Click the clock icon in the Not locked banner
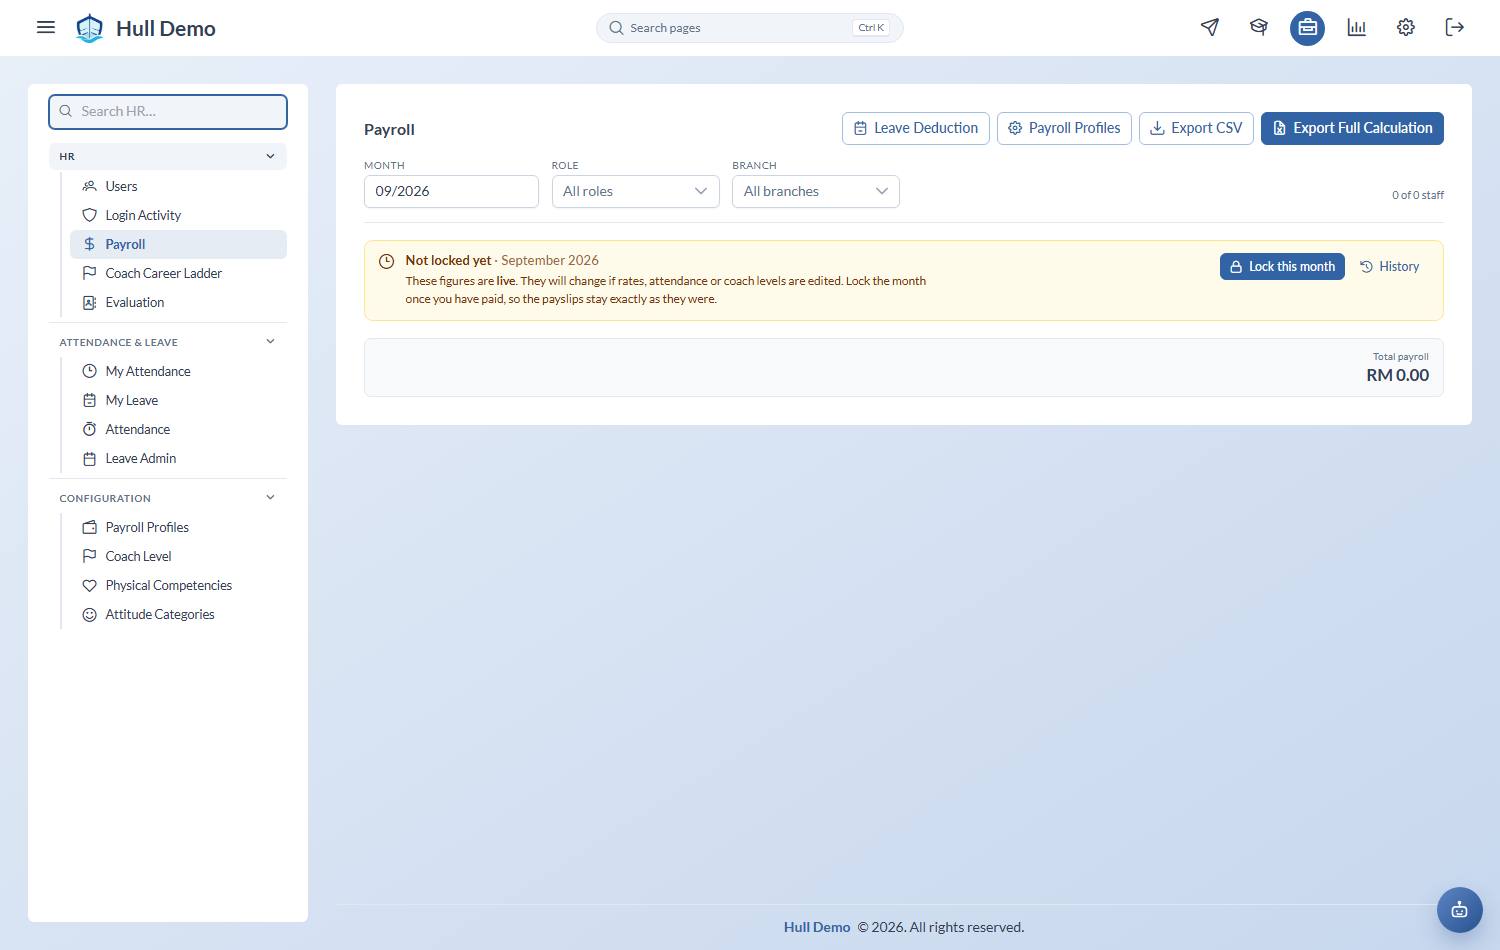The width and height of the screenshot is (1500, 950). [386, 261]
